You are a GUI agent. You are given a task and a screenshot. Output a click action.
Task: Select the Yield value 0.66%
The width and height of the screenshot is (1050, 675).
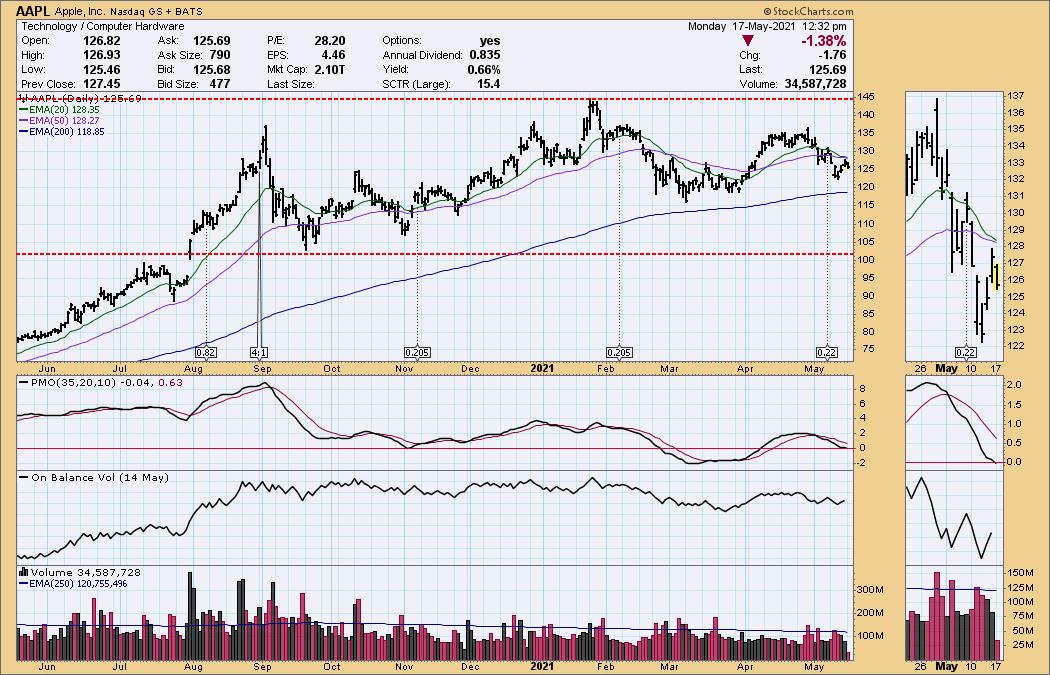483,70
